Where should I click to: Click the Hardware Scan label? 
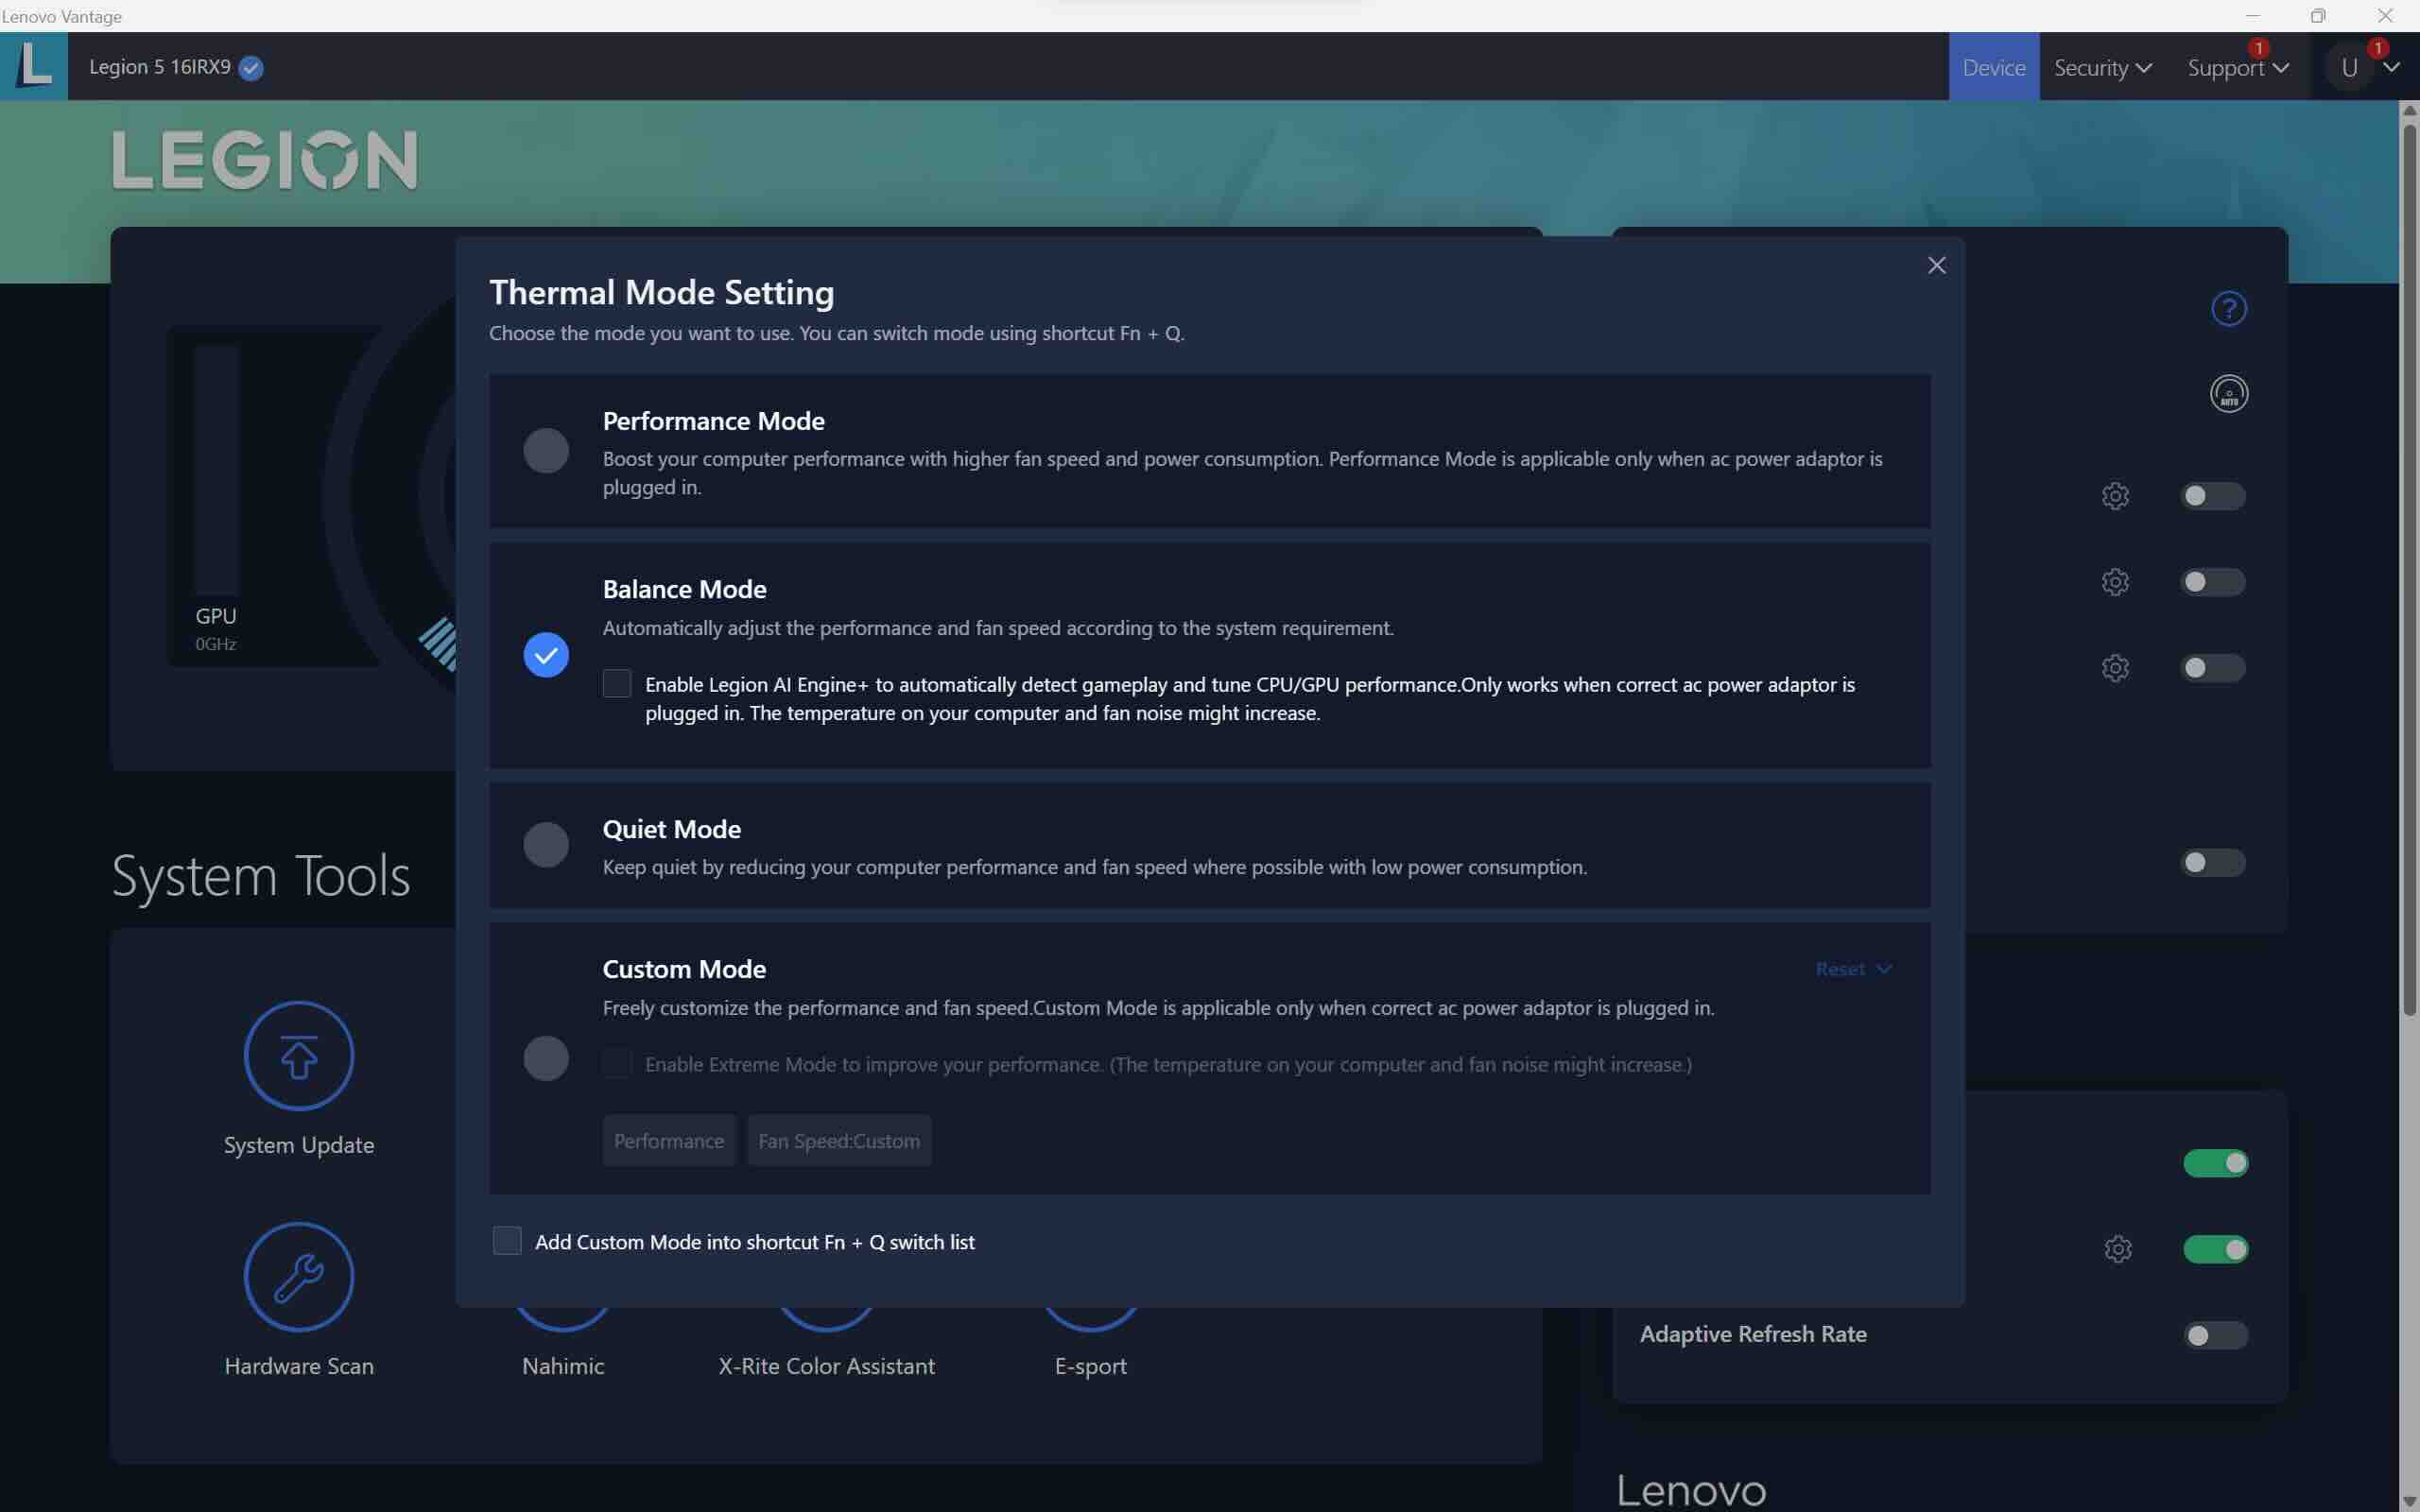299,1366
